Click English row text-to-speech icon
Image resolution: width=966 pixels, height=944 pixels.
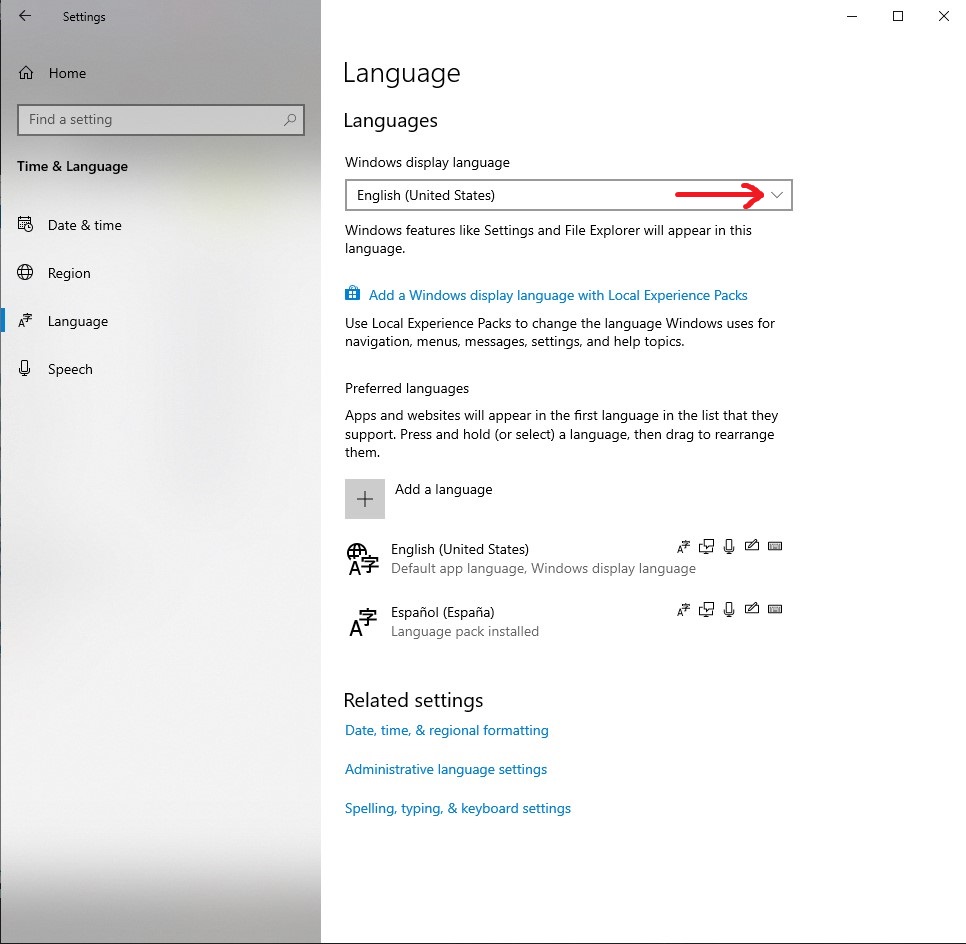[706, 546]
